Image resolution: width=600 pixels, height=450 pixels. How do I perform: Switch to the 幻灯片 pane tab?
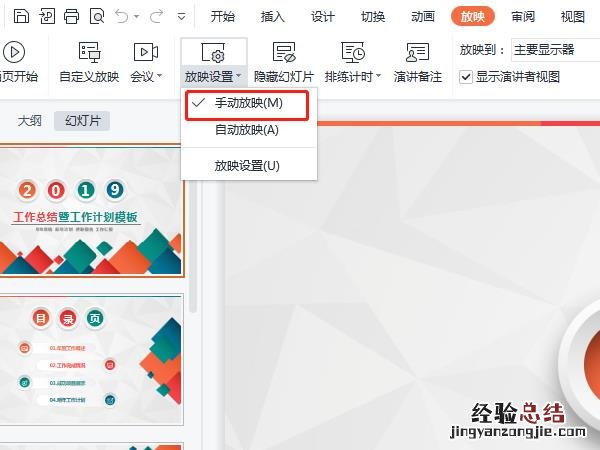click(82, 121)
